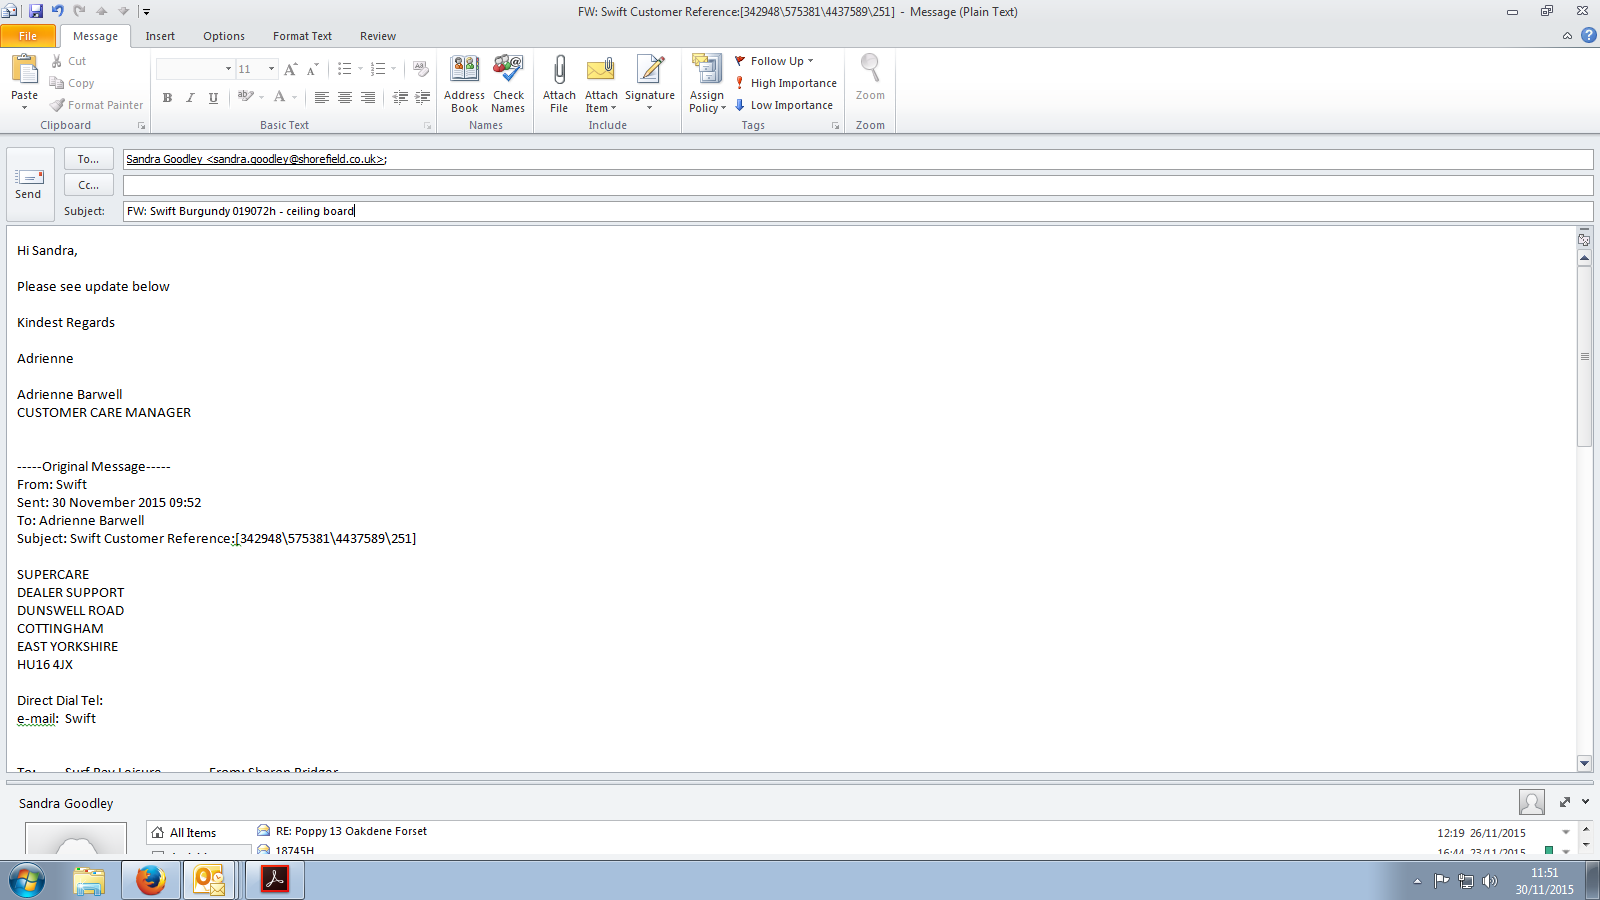Center the text
This screenshot has height=900, width=1600.
tap(345, 97)
